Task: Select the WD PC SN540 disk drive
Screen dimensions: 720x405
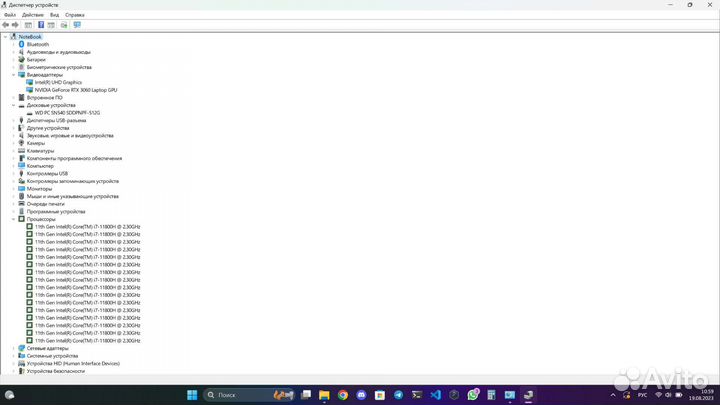Action: (x=67, y=113)
